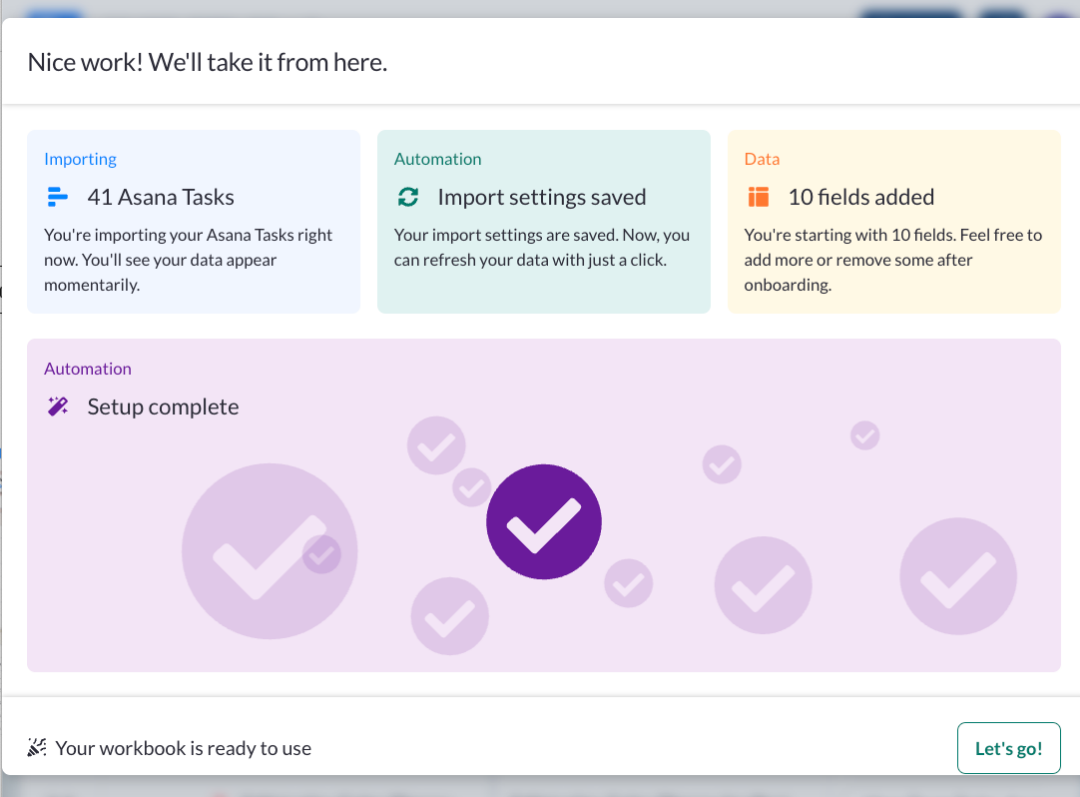Click the purple Automation label
This screenshot has height=797, width=1080.
coord(87,369)
